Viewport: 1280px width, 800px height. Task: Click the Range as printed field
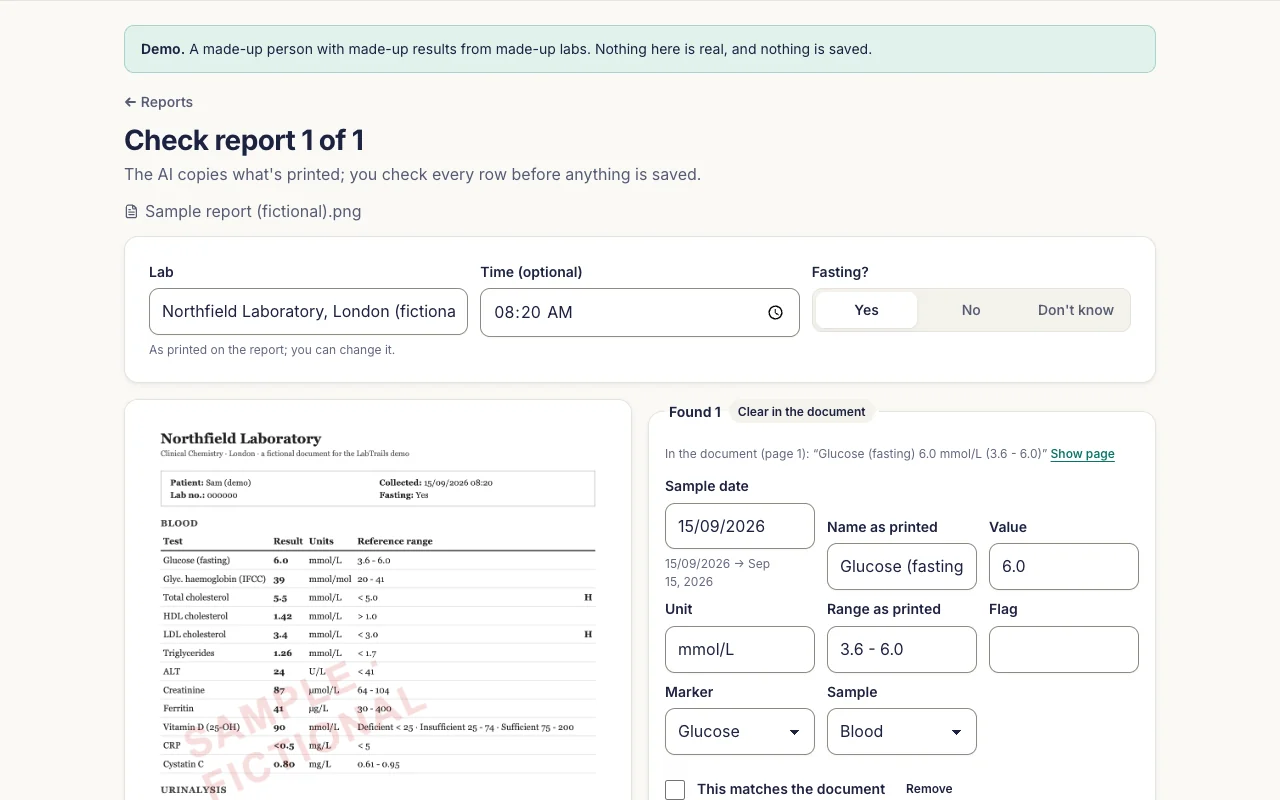902,650
